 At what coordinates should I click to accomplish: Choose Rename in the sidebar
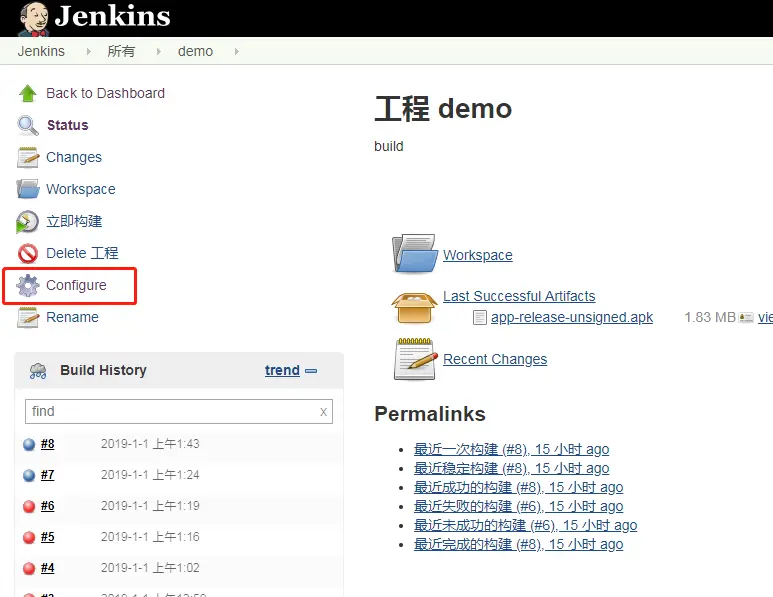72,317
